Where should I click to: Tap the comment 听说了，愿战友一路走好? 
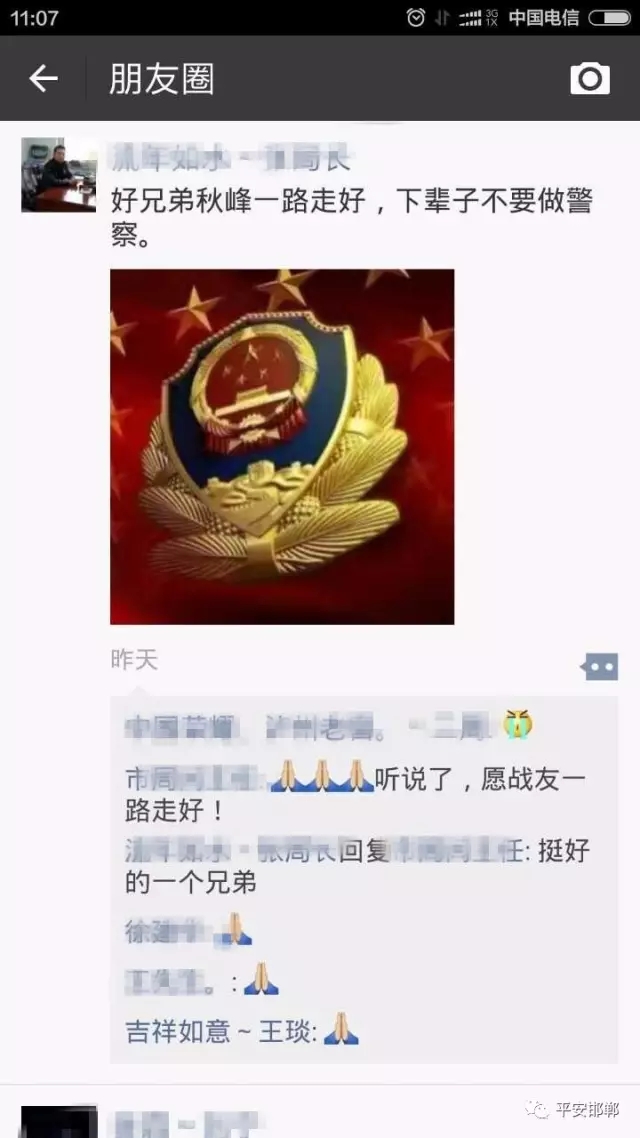point(356,795)
